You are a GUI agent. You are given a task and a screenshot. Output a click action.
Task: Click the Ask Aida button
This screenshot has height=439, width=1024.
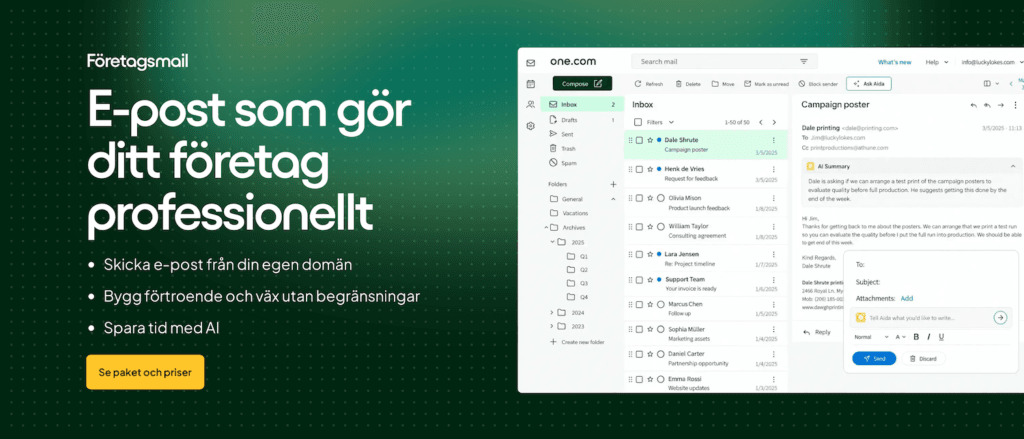tap(869, 84)
